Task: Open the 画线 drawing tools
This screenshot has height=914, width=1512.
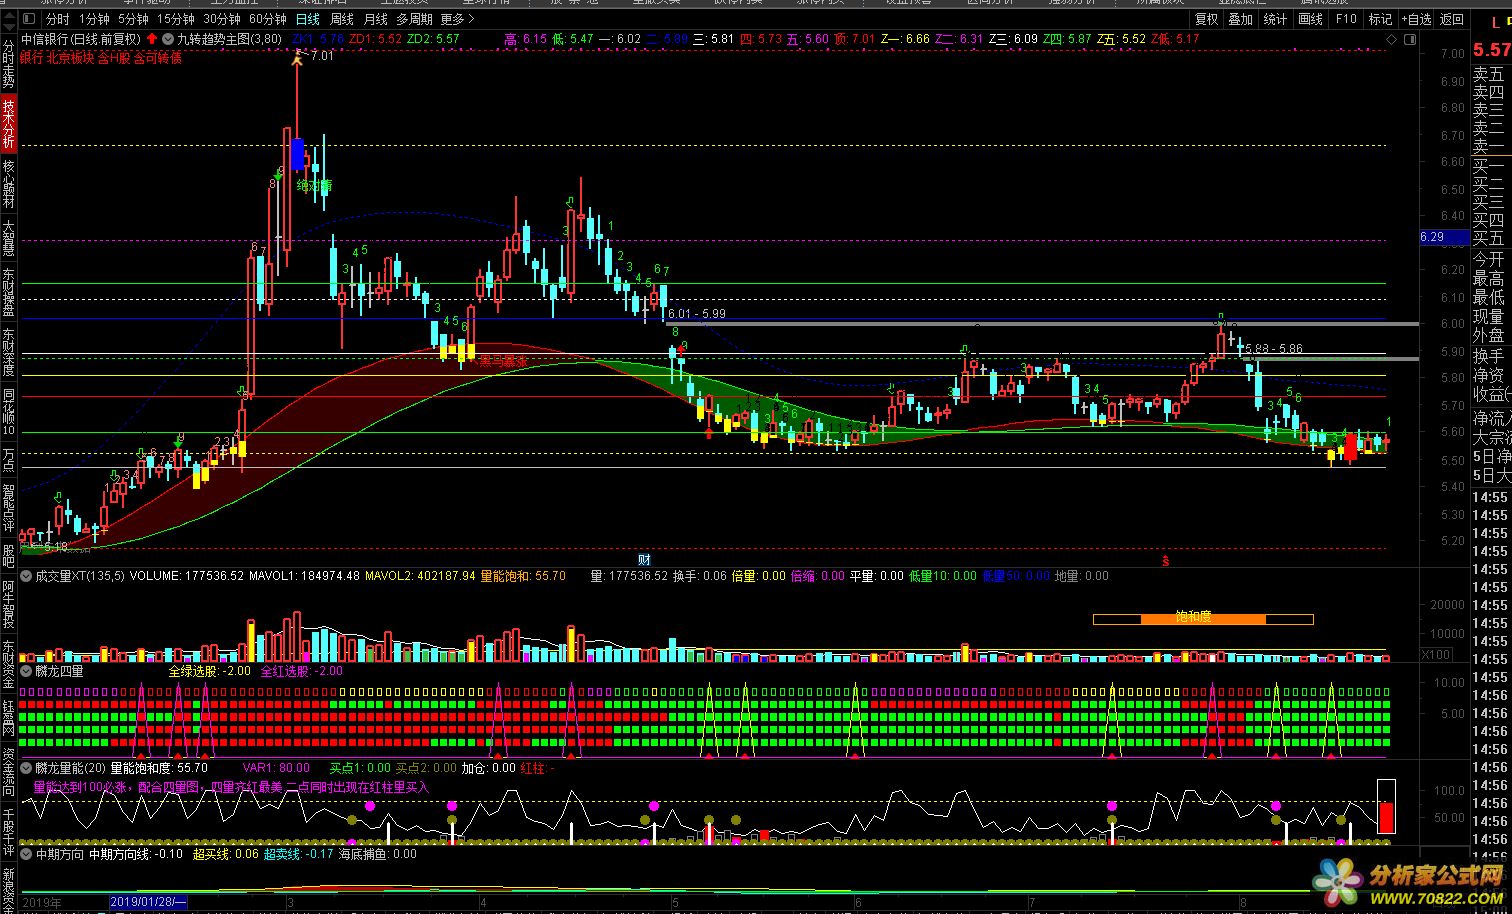Action: 1310,19
